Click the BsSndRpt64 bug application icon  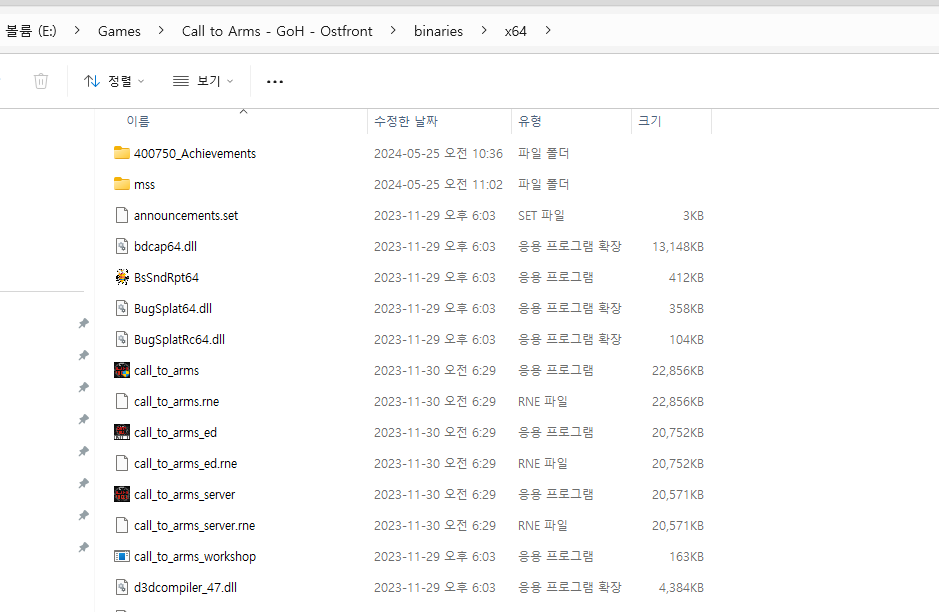(x=122, y=277)
